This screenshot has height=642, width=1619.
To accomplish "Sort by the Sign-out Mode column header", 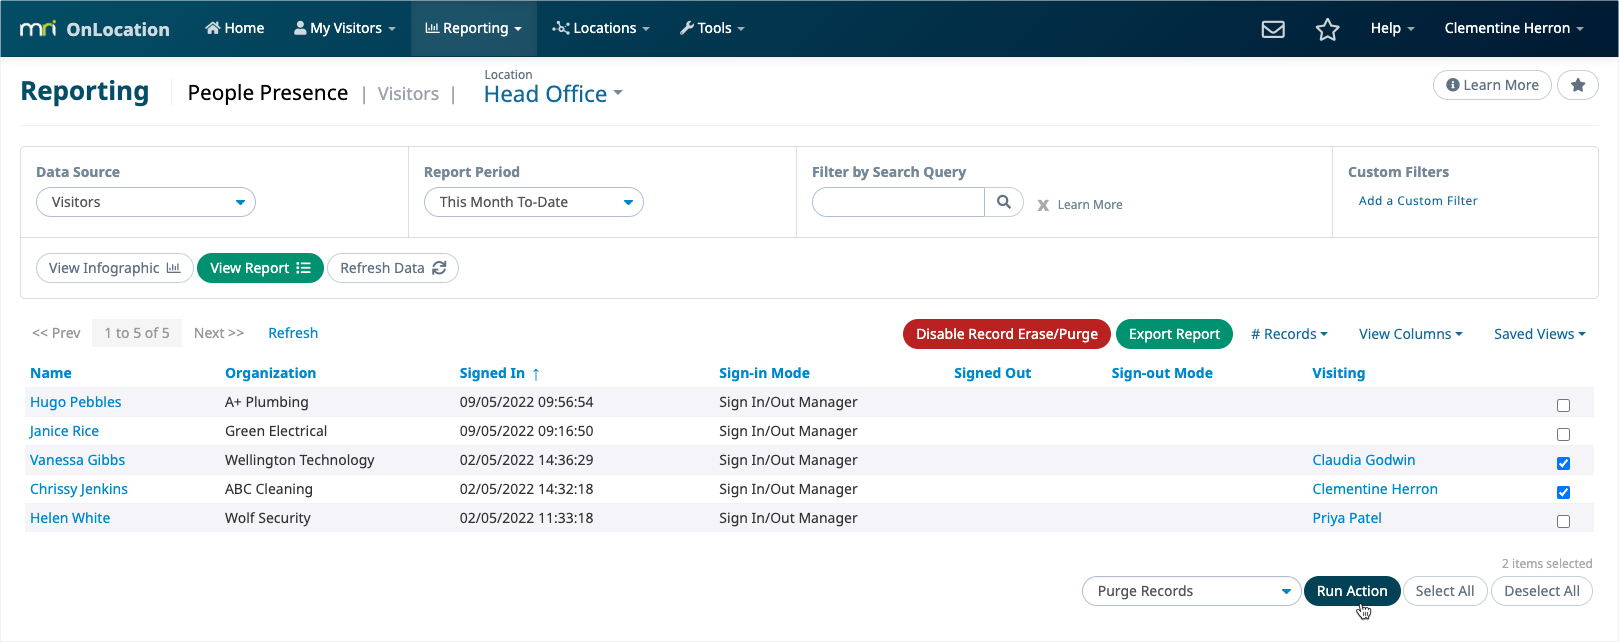I will pos(1162,373).
